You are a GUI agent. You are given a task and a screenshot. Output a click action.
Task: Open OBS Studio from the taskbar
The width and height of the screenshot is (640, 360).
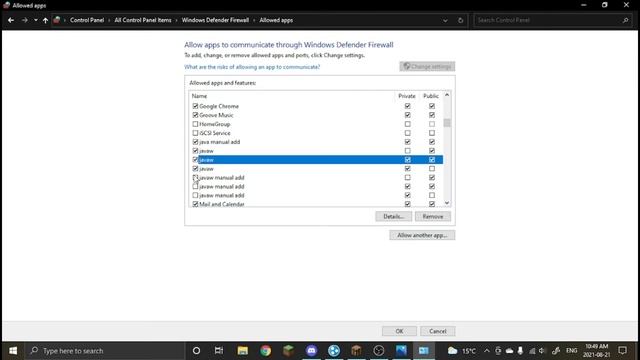(379, 351)
